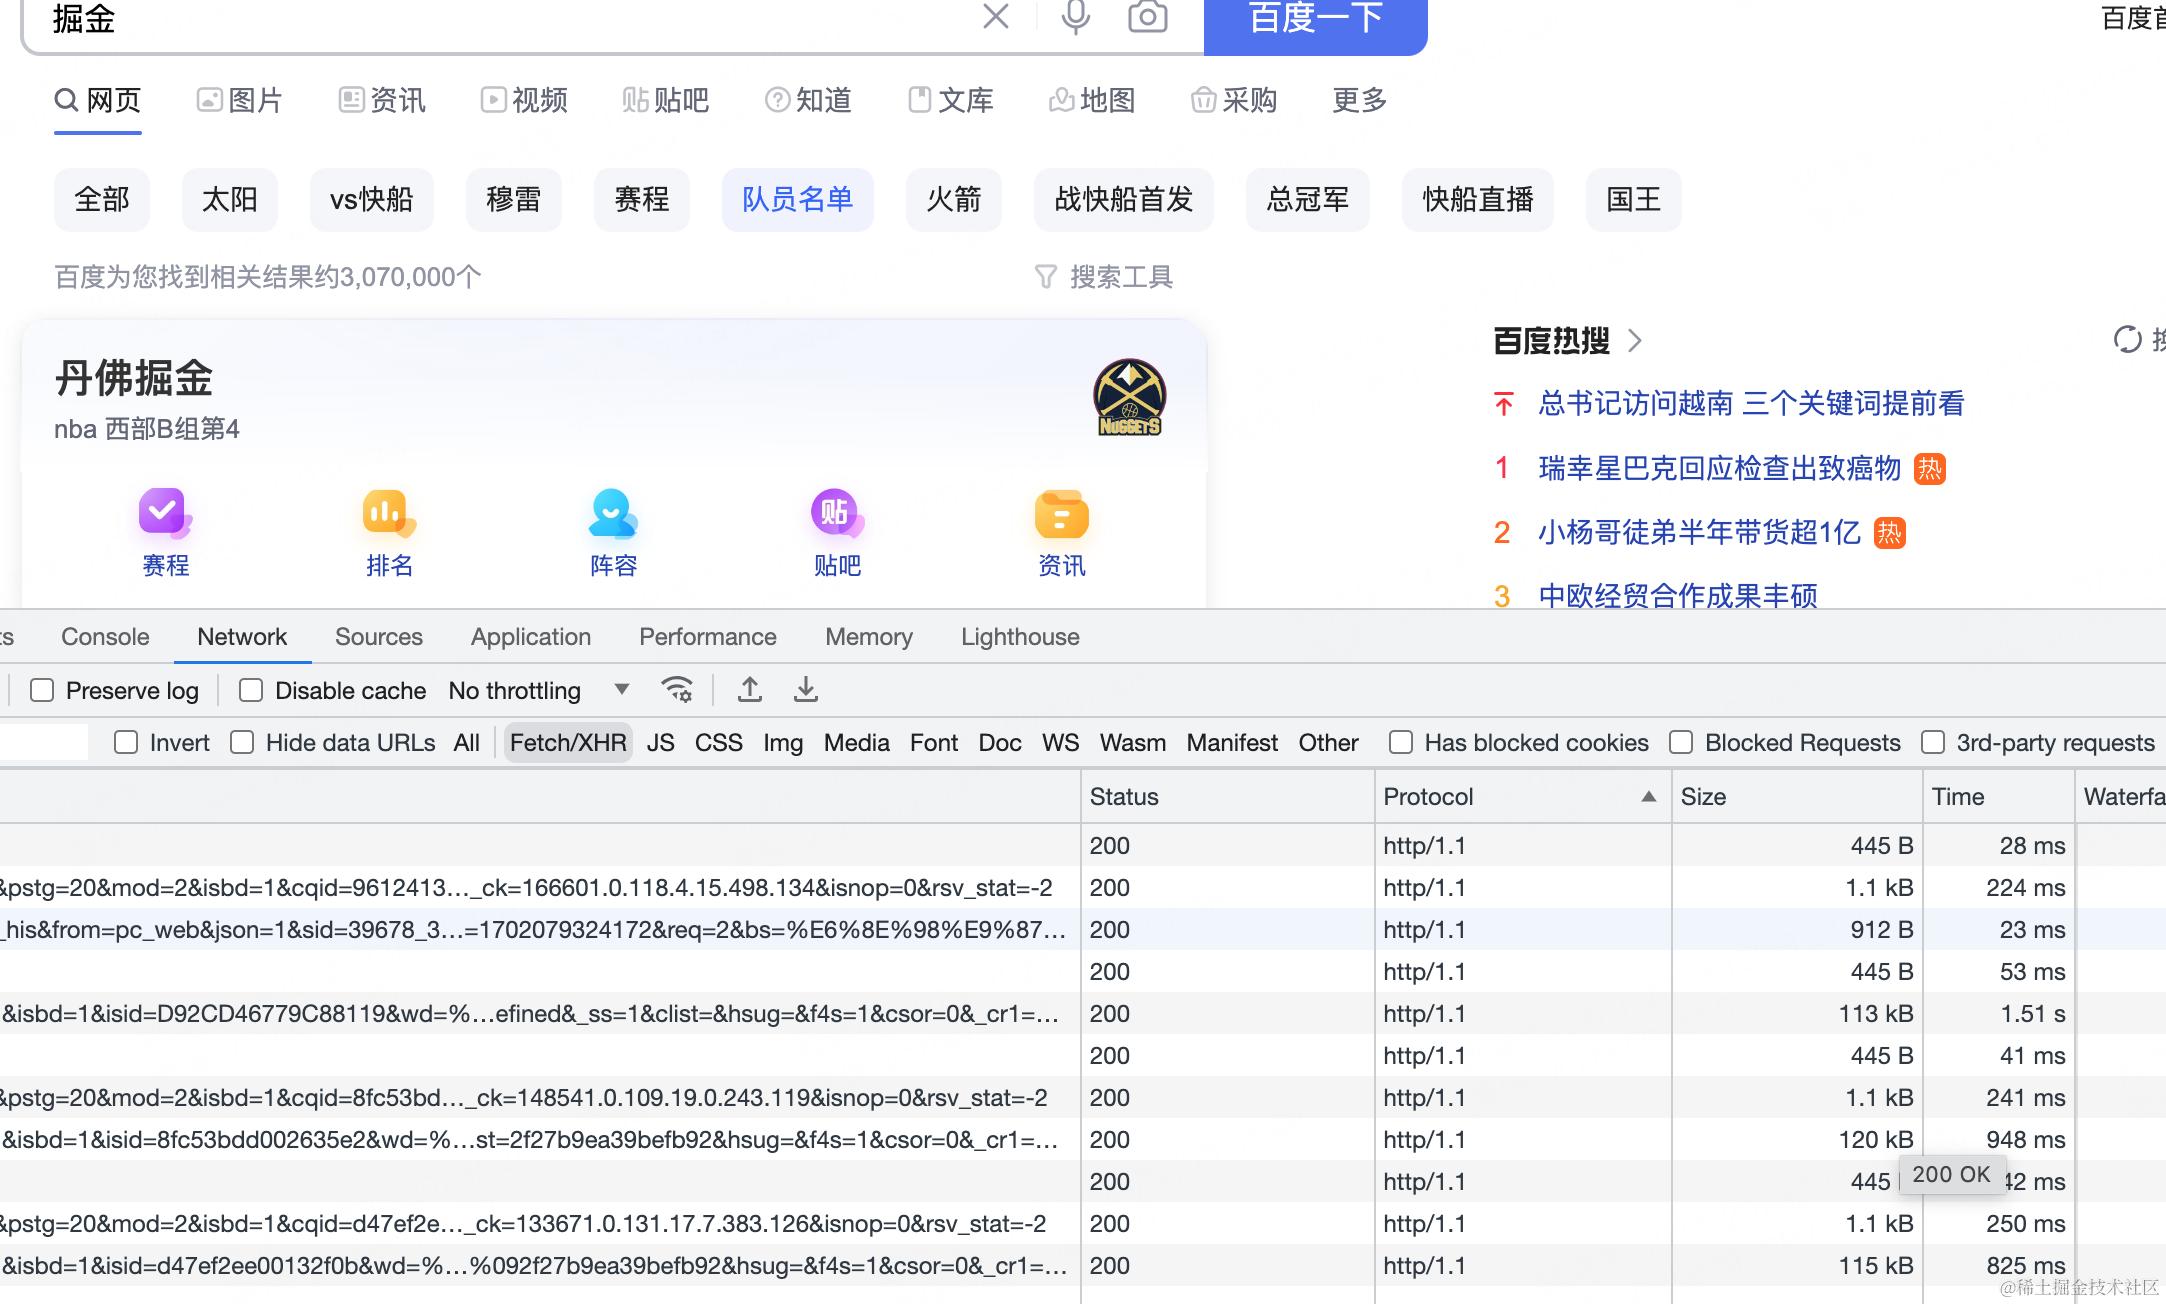Open 瑞幸星巴克回应检查出致癌物 hot link
The width and height of the screenshot is (2166, 1304).
tap(1719, 468)
